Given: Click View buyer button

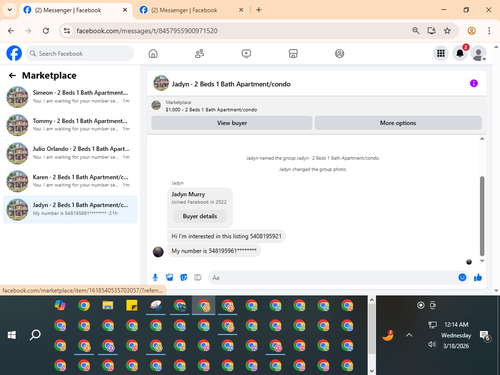Looking at the screenshot, I should (x=232, y=123).
